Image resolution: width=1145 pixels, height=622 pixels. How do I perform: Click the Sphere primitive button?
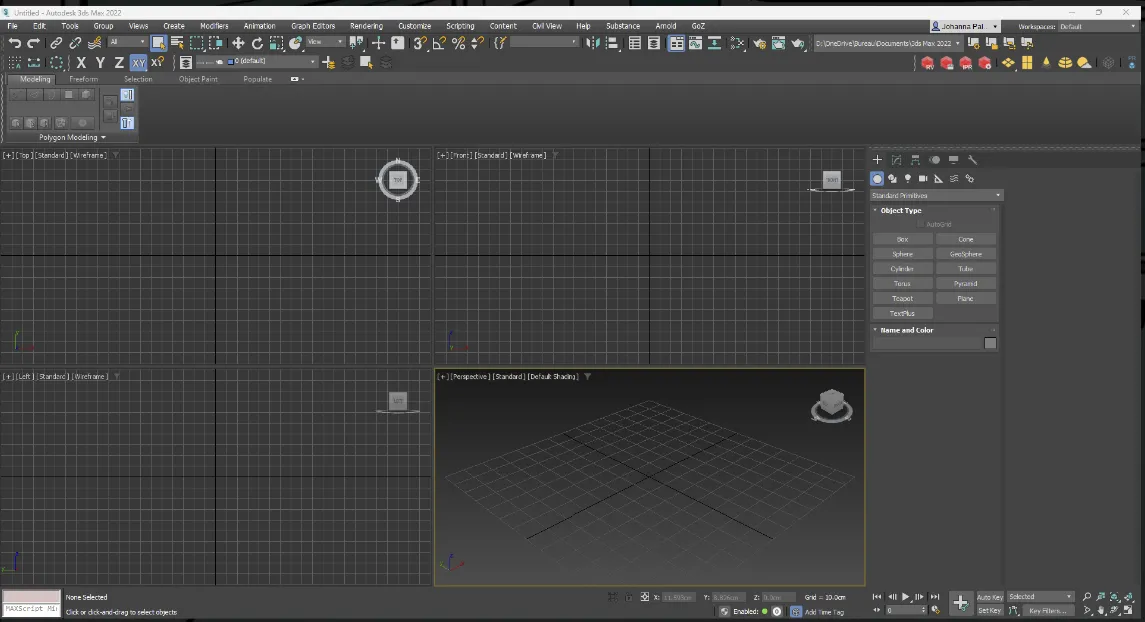903,254
